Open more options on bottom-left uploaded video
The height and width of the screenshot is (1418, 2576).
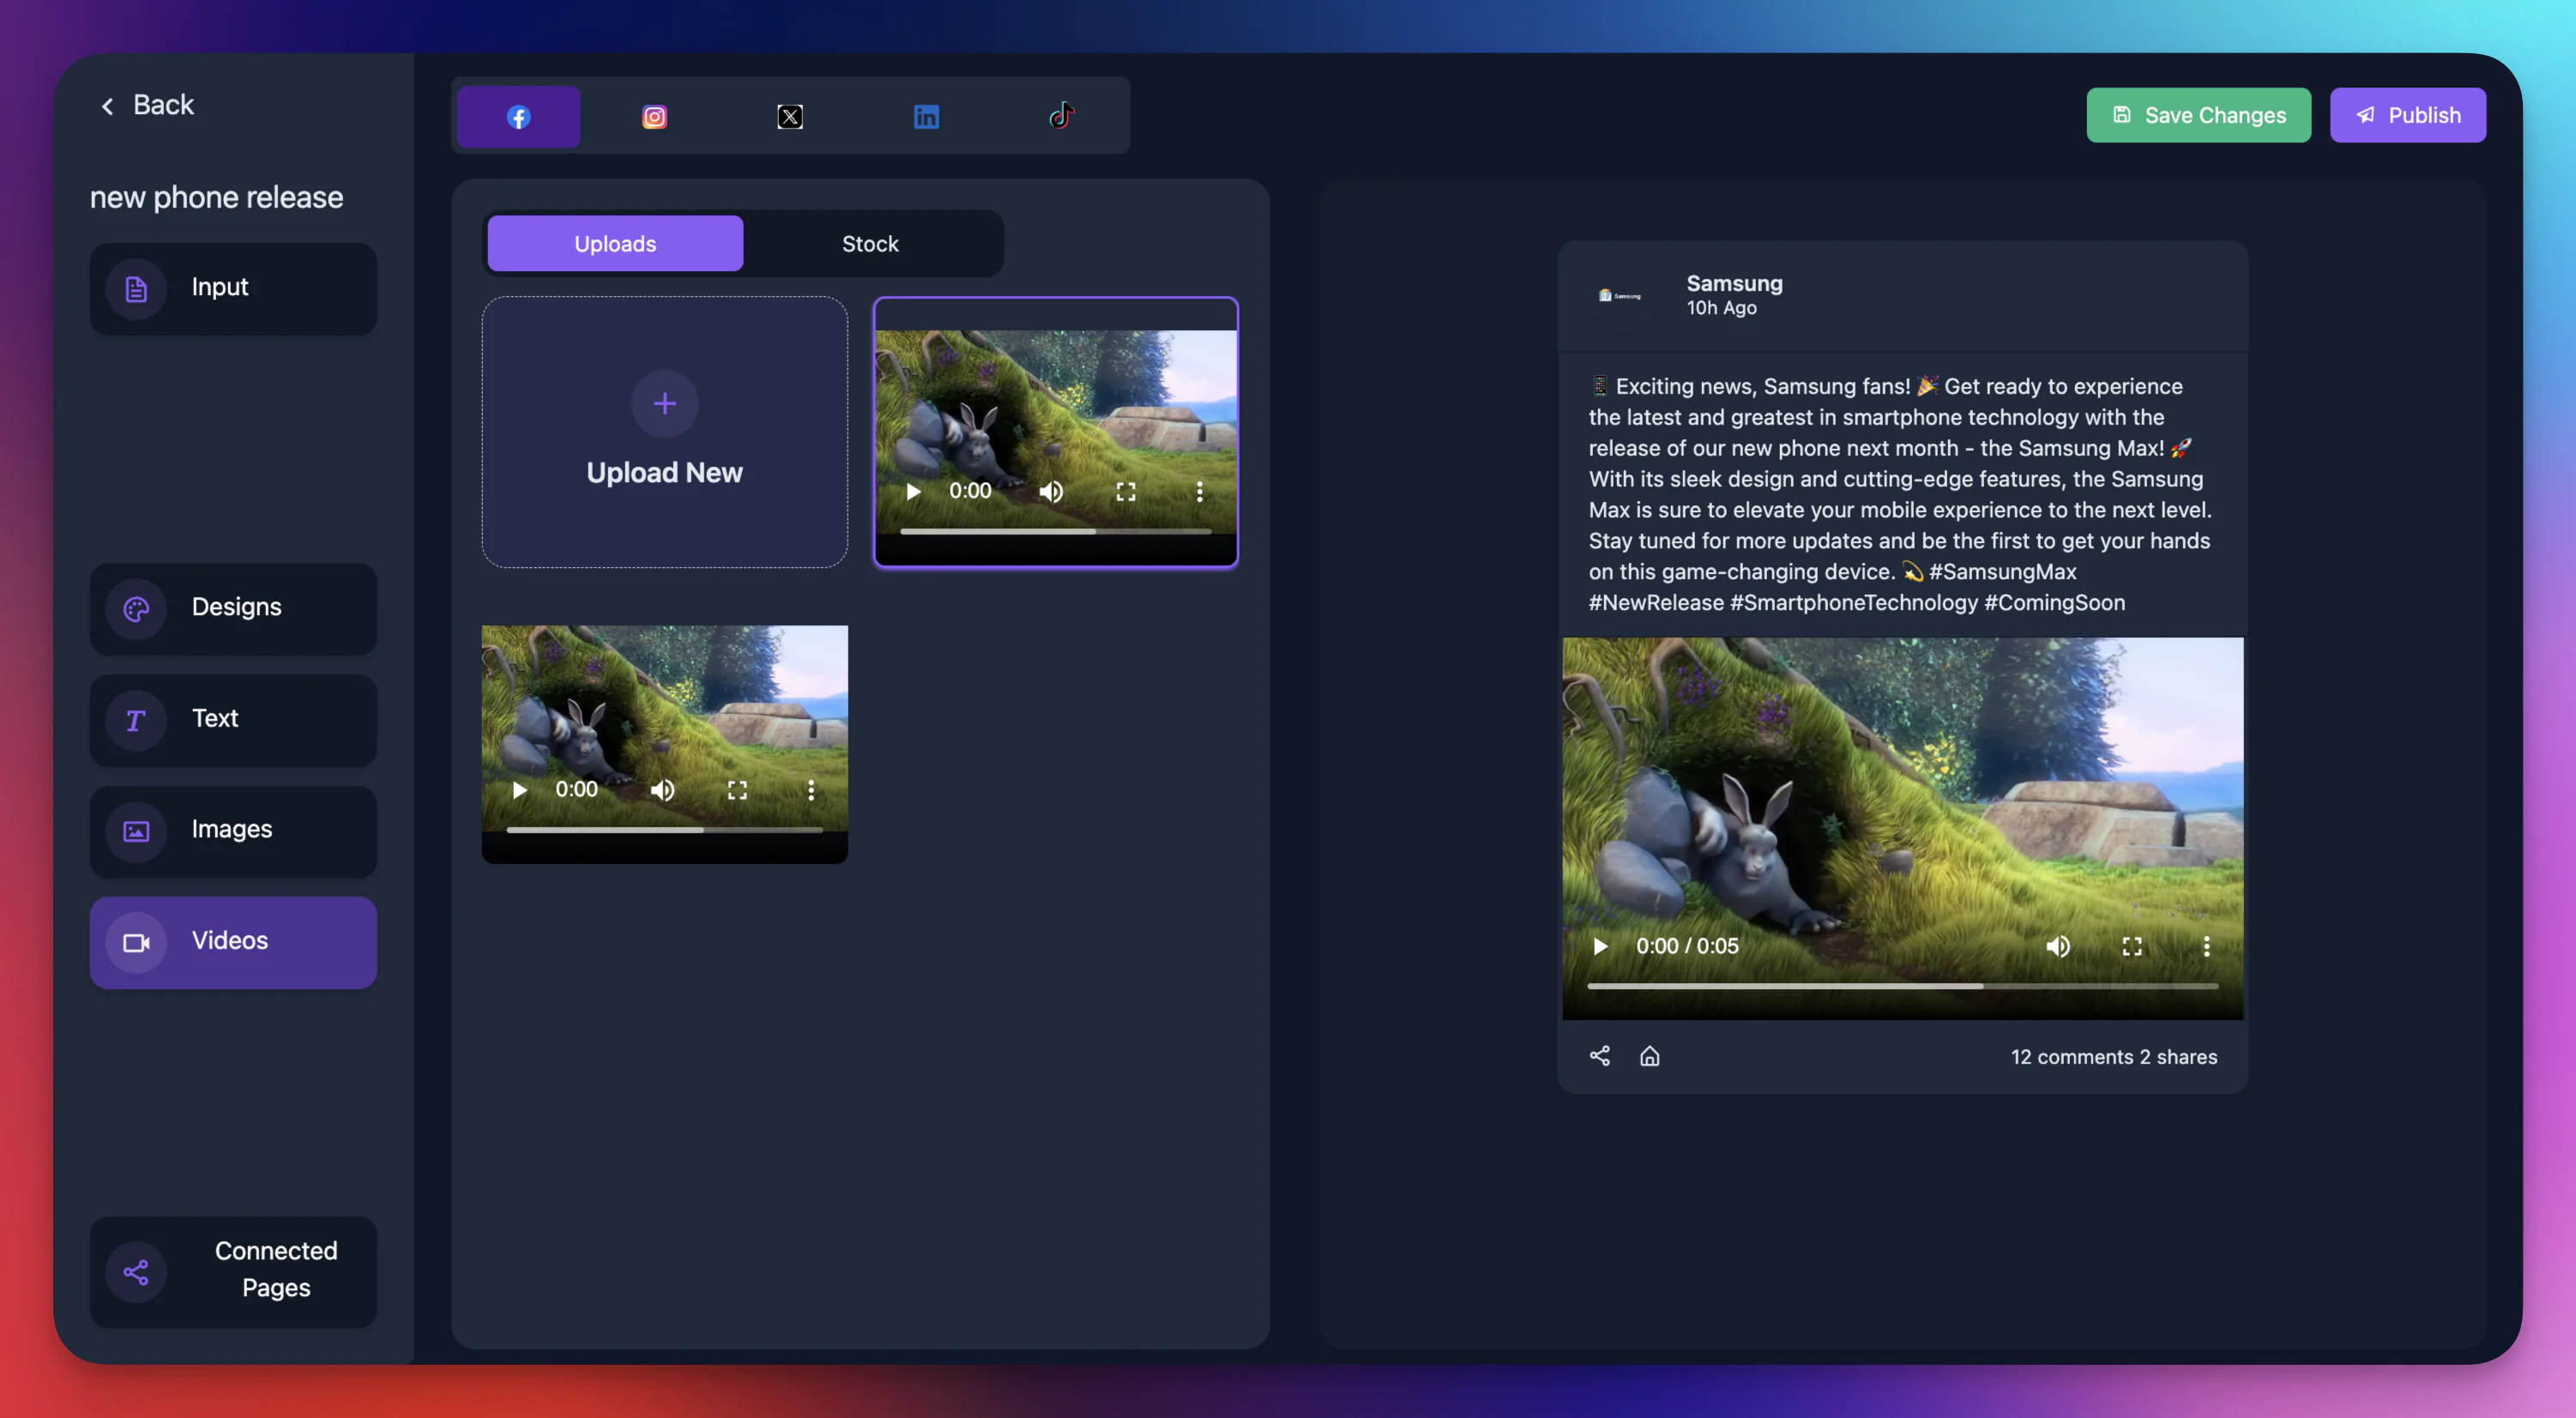[810, 789]
